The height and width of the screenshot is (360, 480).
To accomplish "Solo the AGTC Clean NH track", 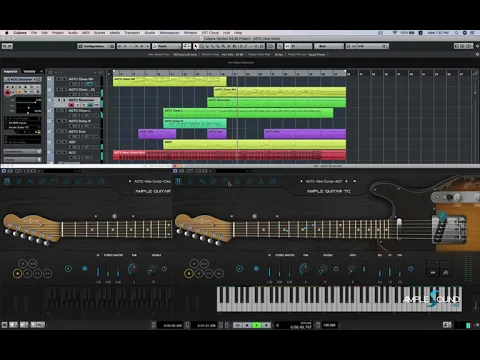I will pyautogui.click(x=64, y=79).
